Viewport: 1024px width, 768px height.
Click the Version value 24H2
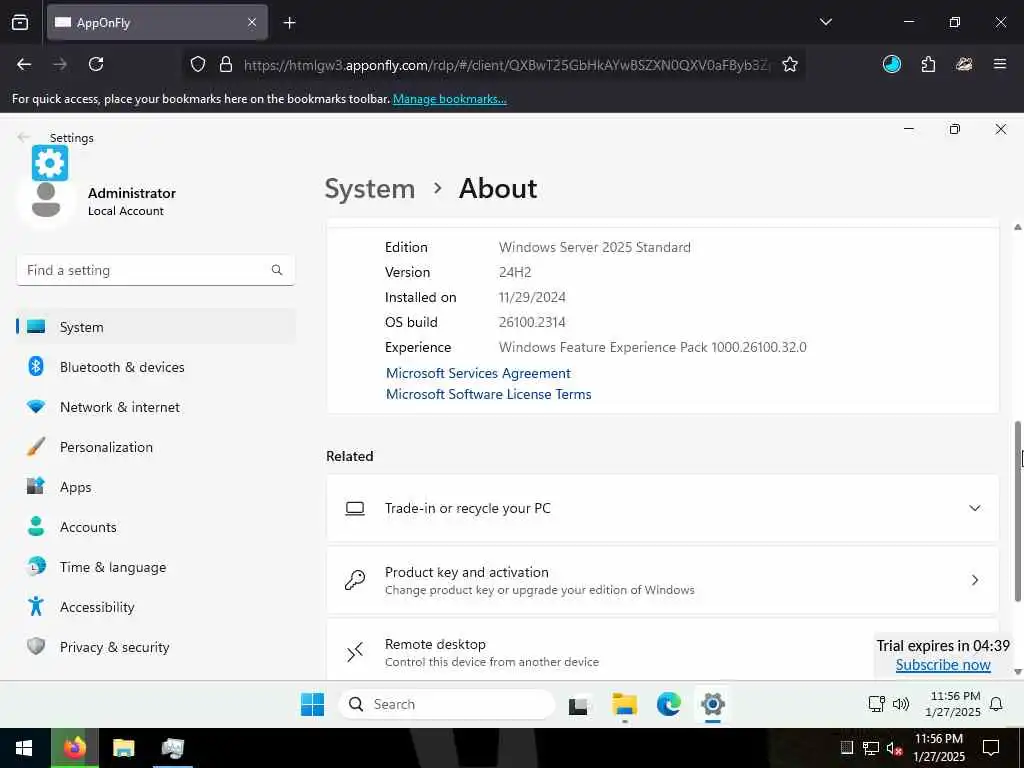515,272
